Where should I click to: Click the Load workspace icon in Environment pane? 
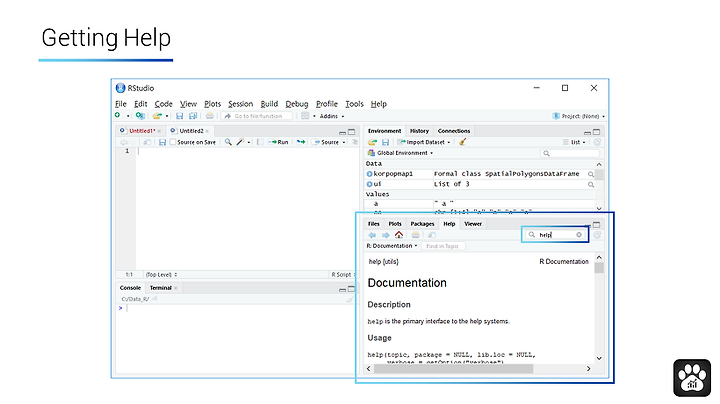coord(372,142)
